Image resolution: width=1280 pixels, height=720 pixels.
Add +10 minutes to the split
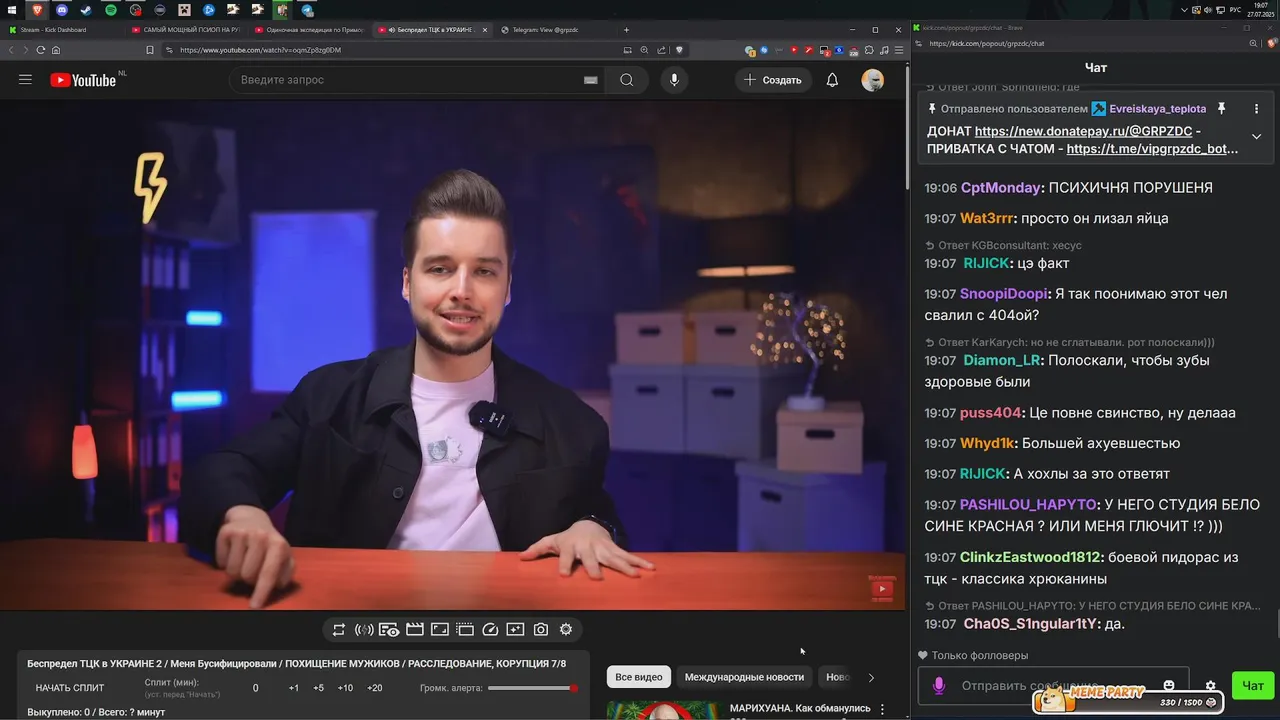345,688
